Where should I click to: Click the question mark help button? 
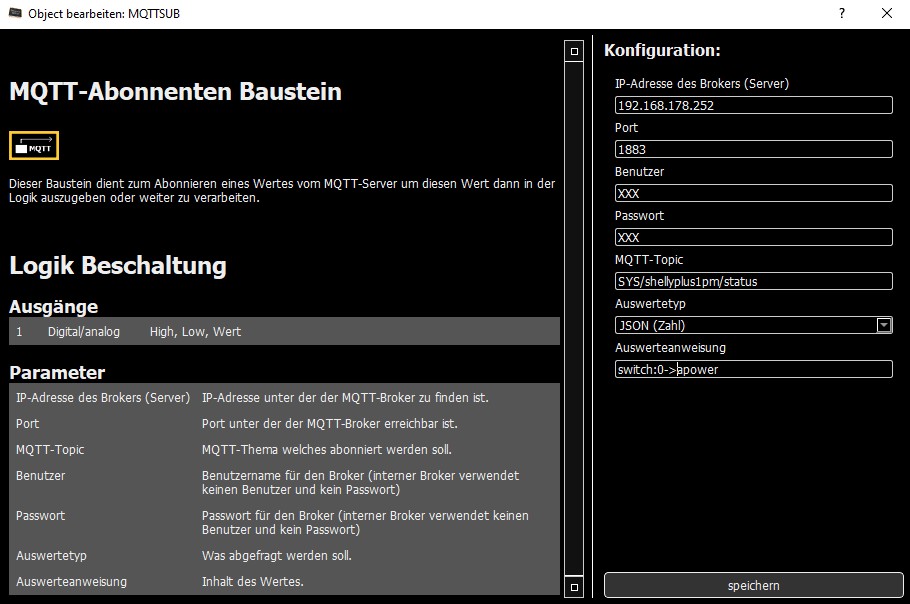pyautogui.click(x=841, y=14)
